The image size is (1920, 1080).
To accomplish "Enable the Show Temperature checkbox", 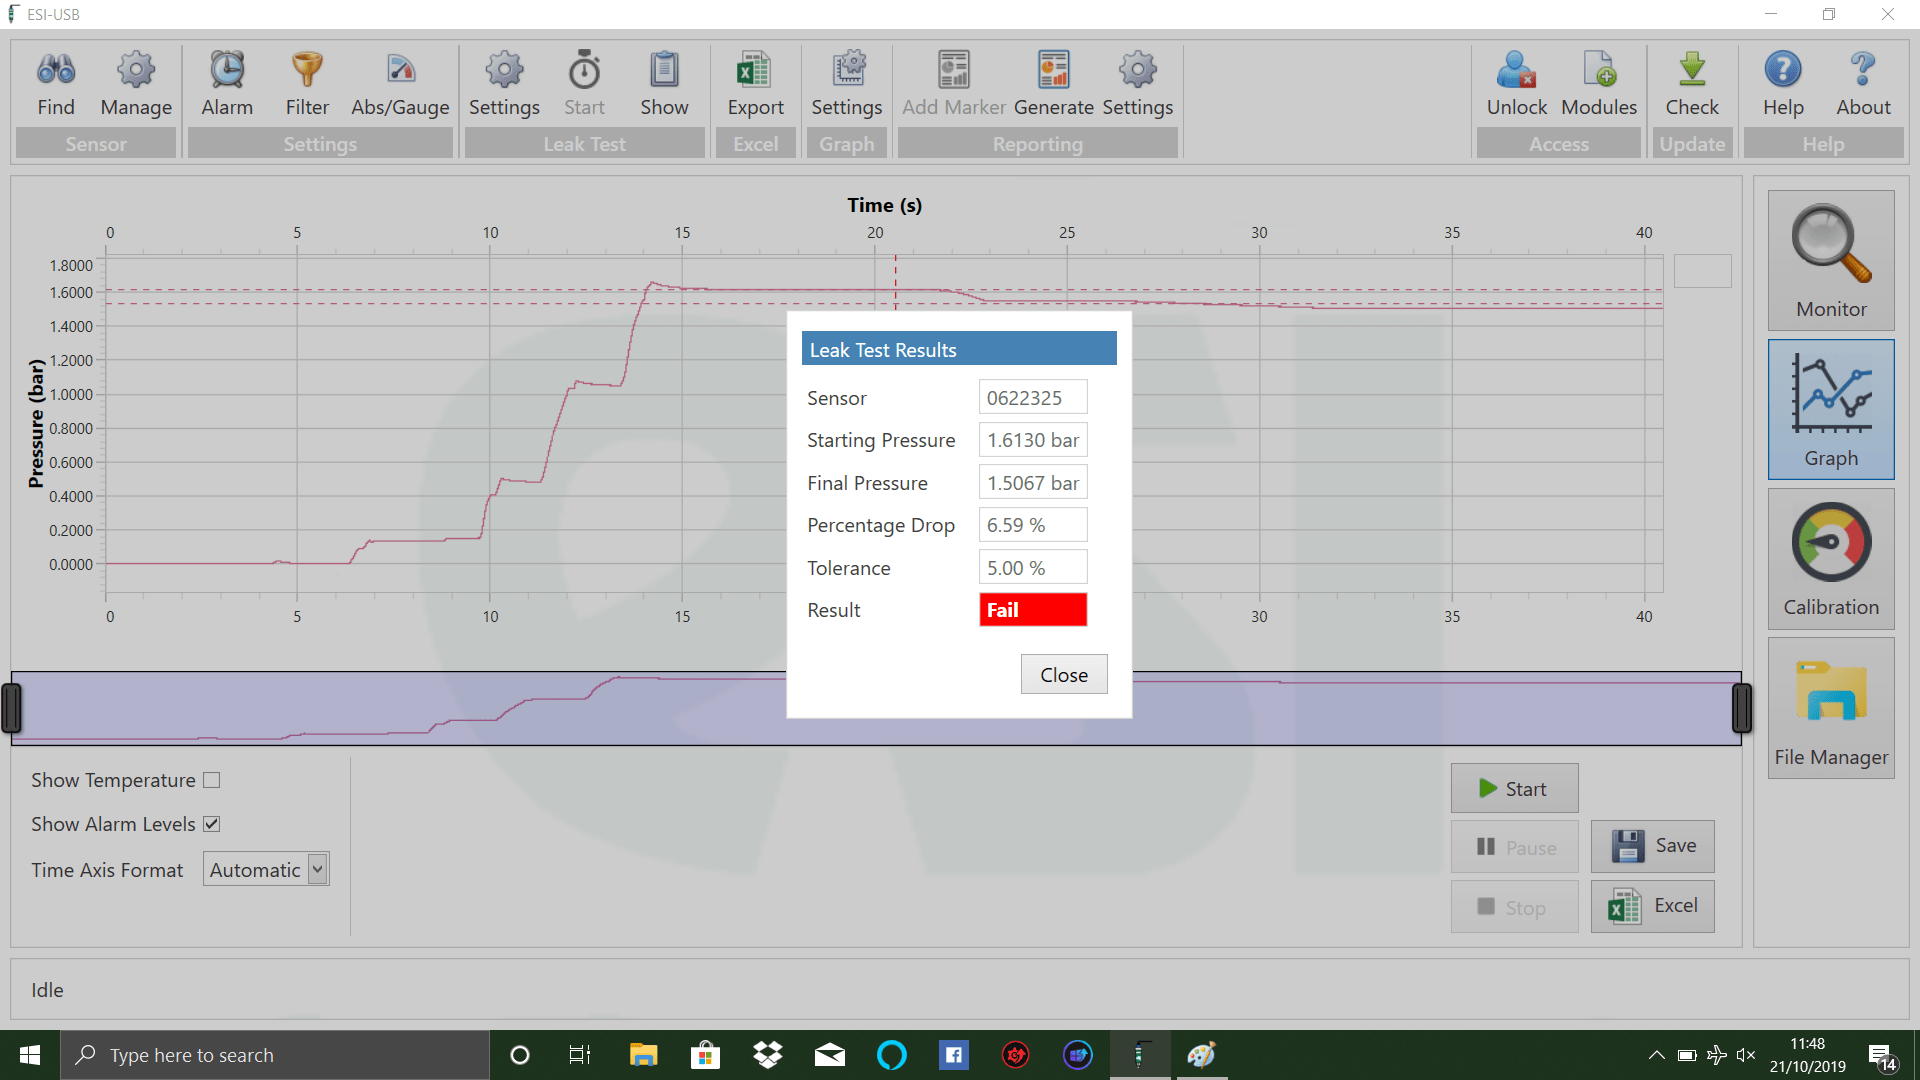I will (212, 780).
